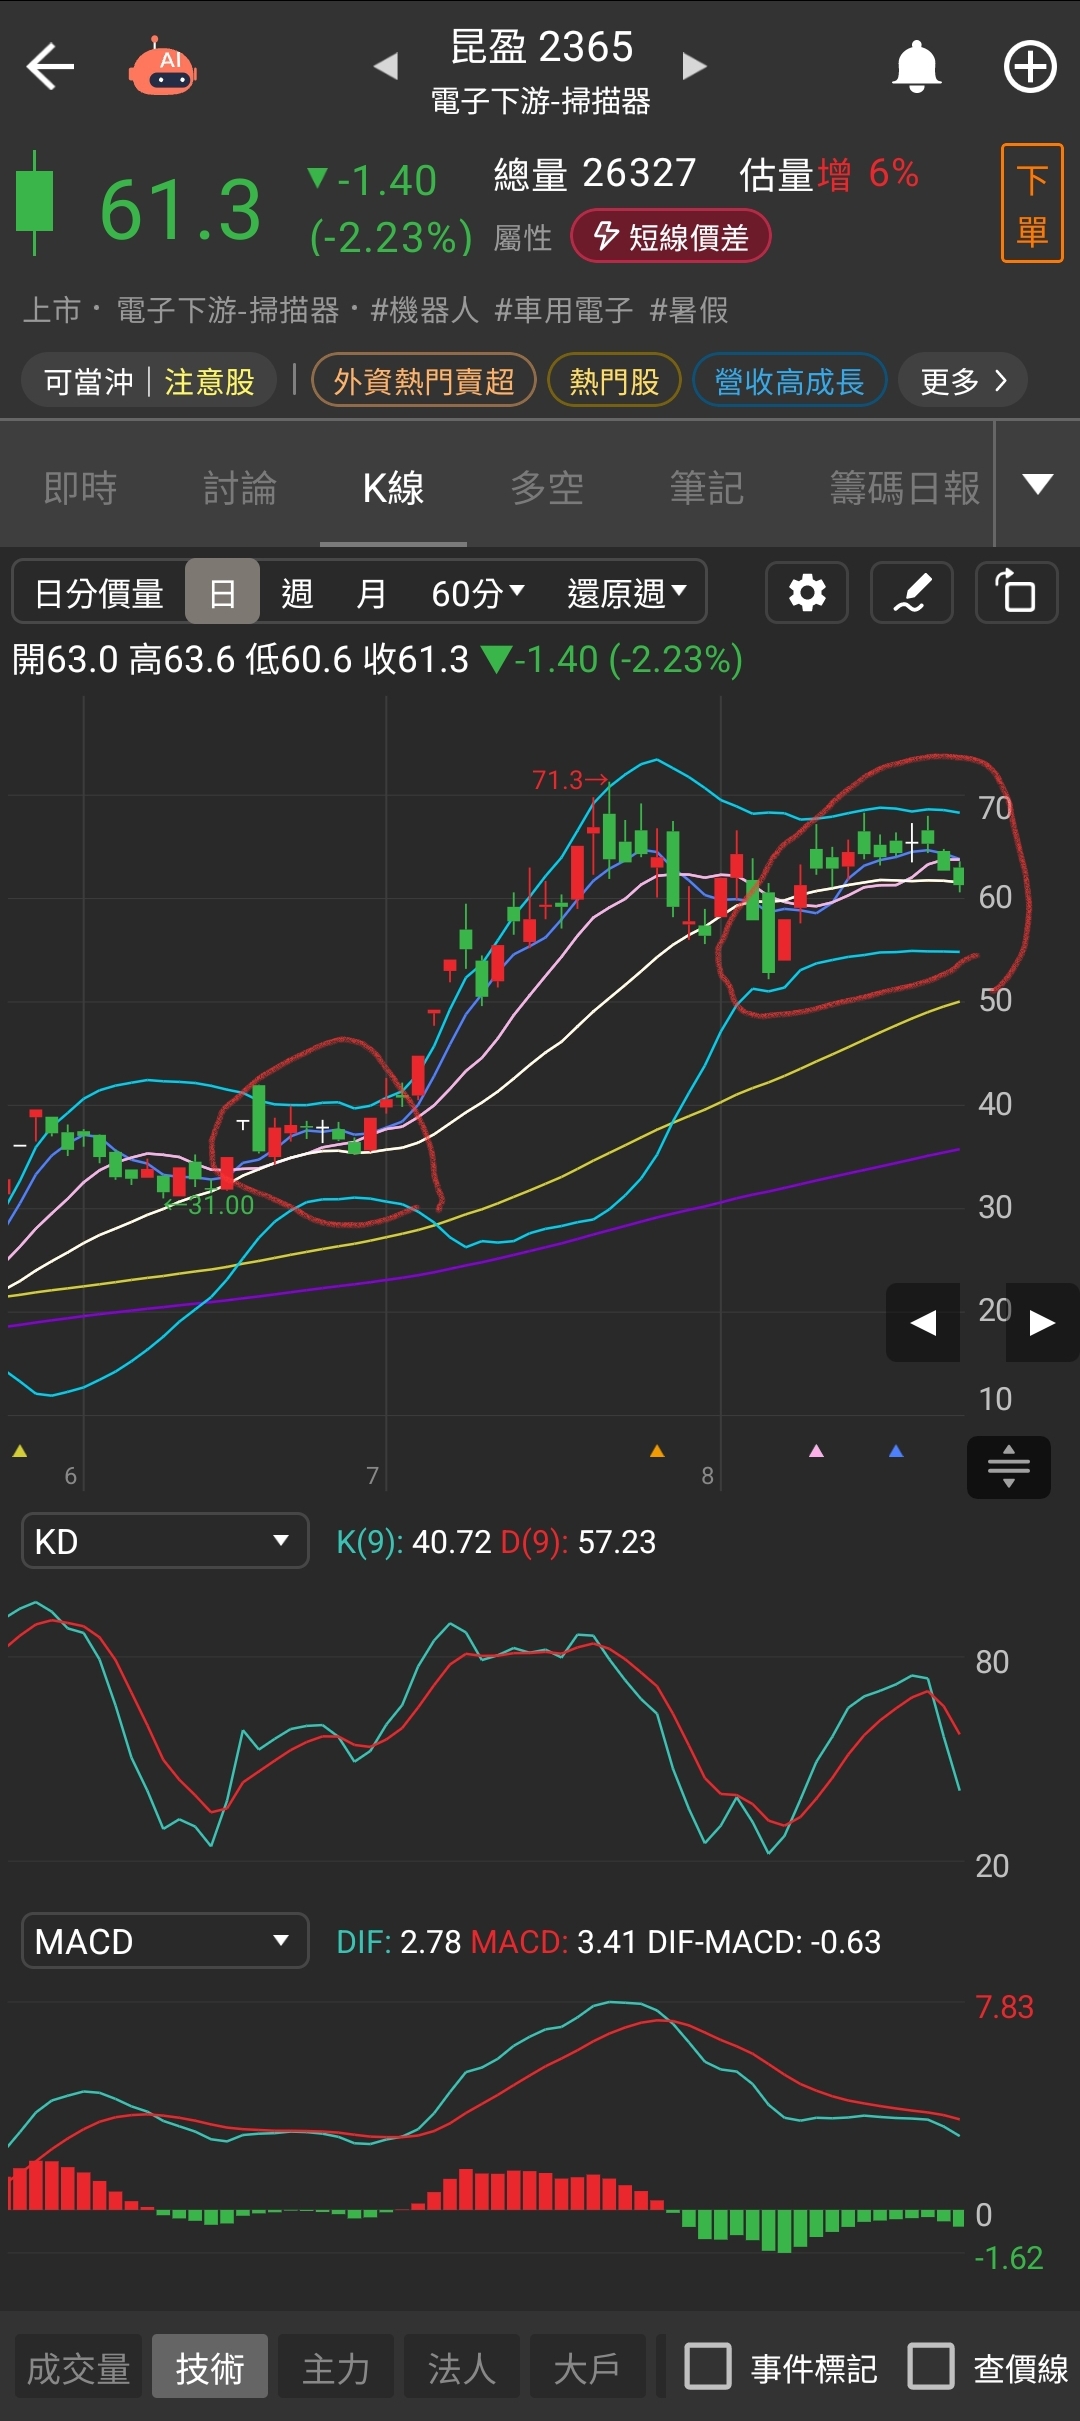Viewport: 1080px width, 2421px height.
Task: Go to previous stock with left triangle
Action: [x=386, y=66]
